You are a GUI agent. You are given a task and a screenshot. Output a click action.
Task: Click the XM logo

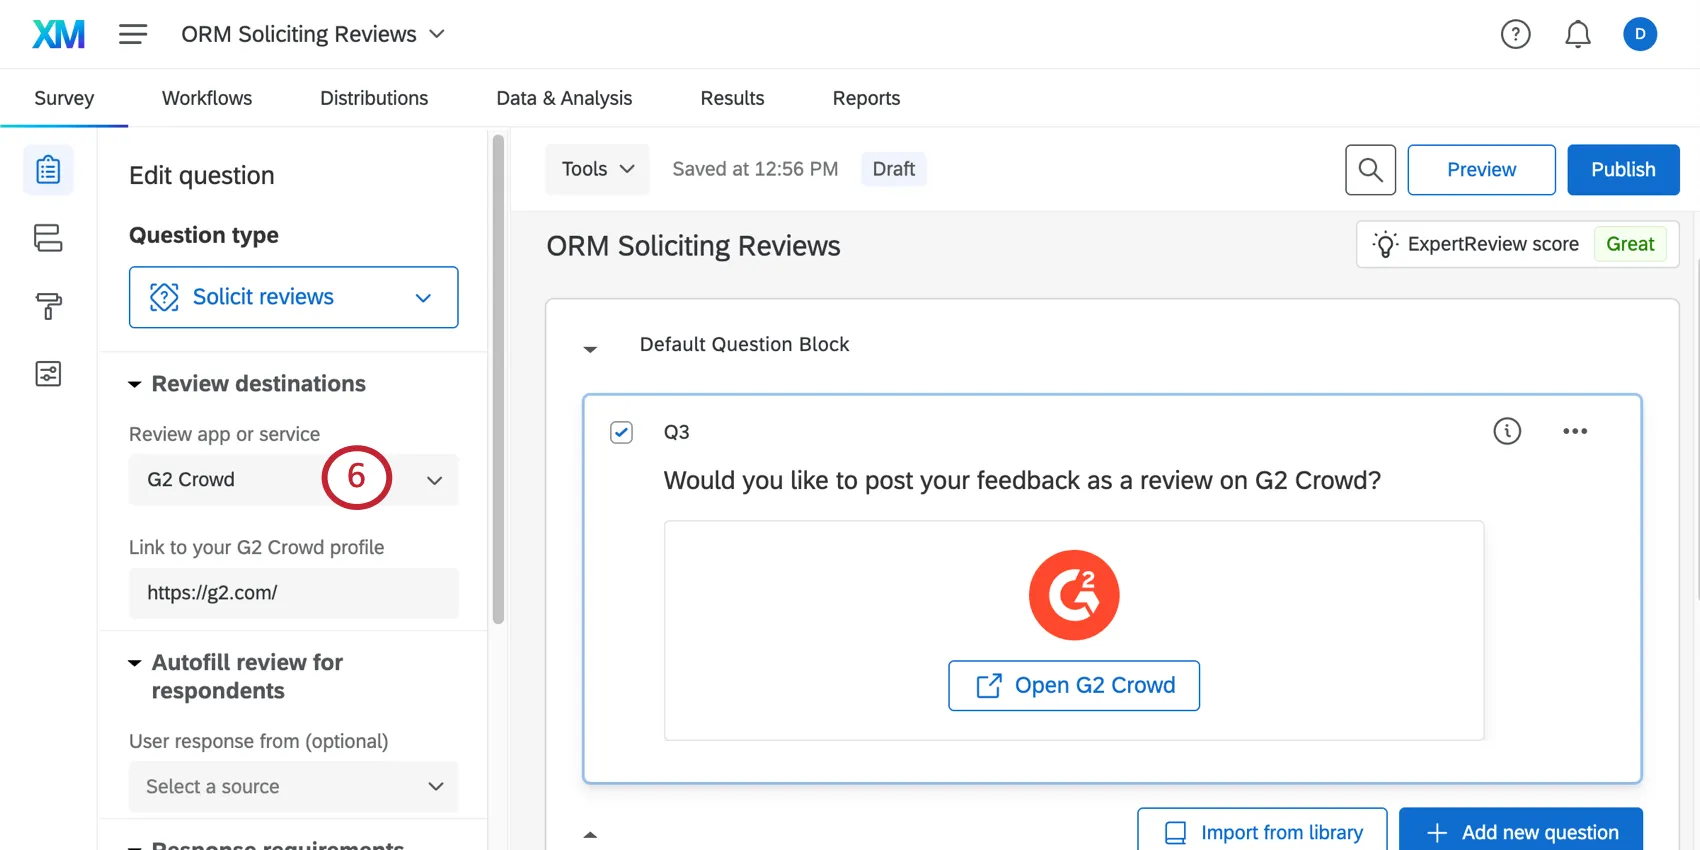point(59,34)
